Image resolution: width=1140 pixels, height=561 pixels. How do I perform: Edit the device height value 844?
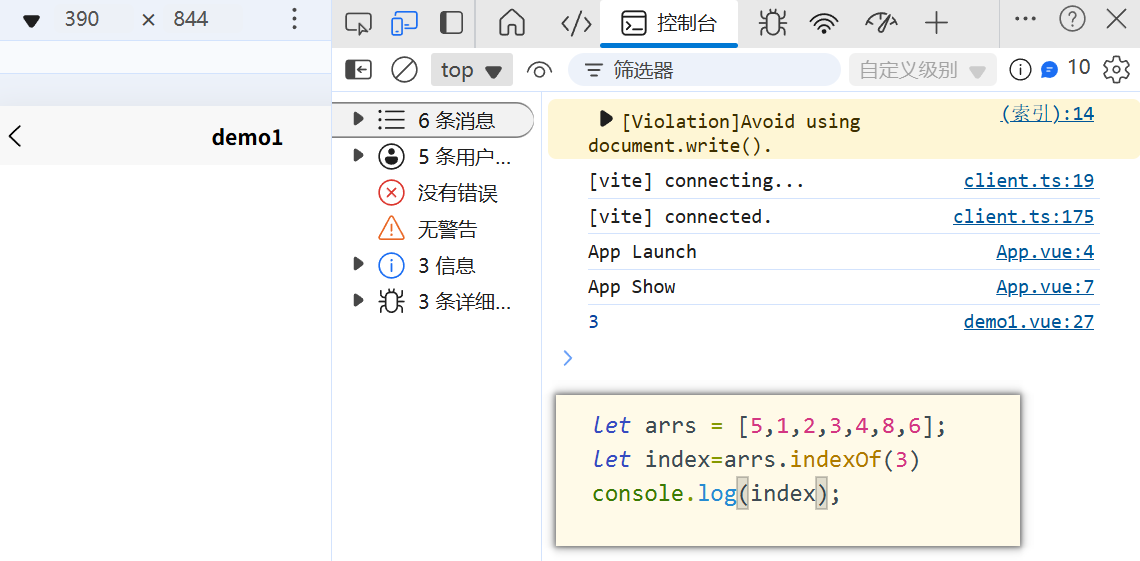pyautogui.click(x=190, y=20)
